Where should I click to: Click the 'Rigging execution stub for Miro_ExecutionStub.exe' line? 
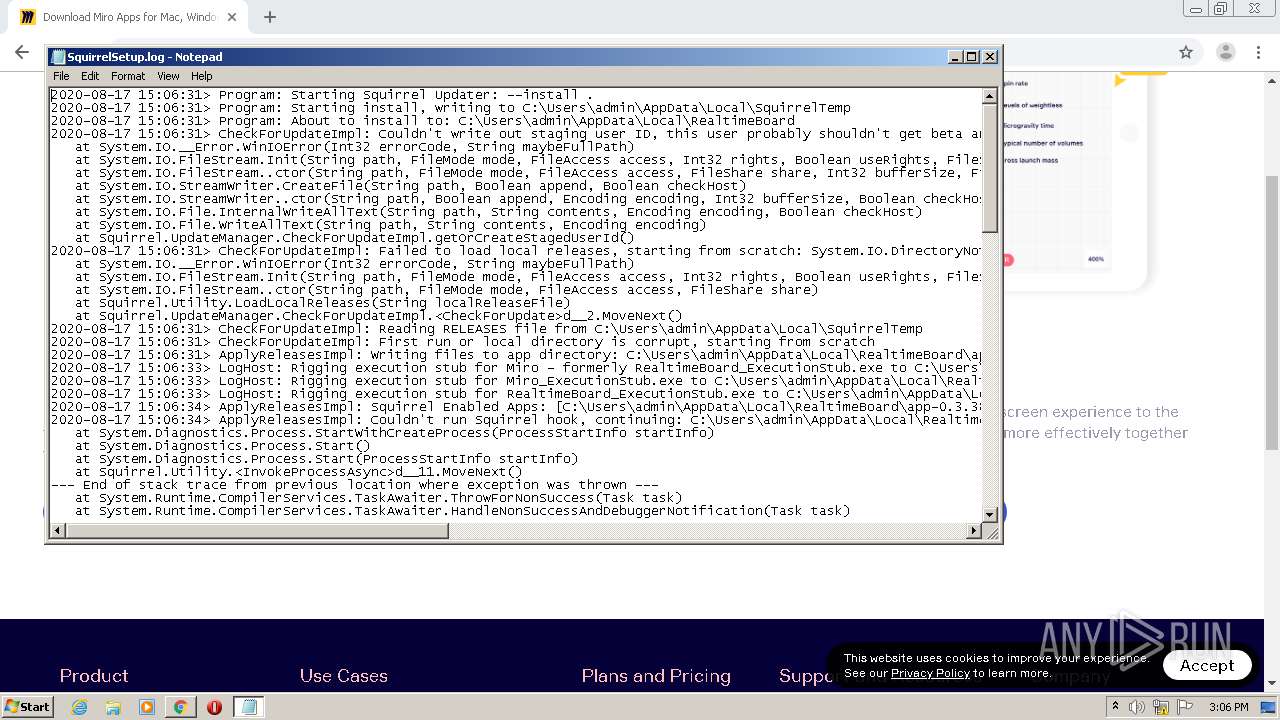(516, 381)
